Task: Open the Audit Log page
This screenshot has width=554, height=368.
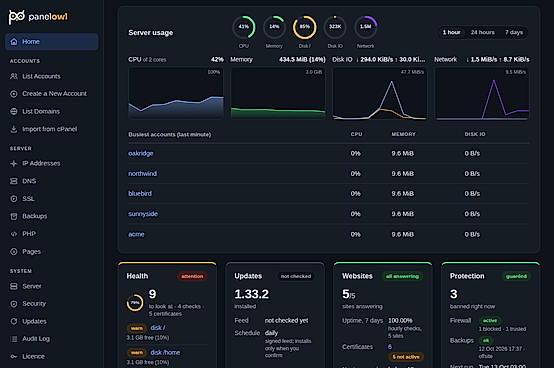Action: [x=52, y=339]
